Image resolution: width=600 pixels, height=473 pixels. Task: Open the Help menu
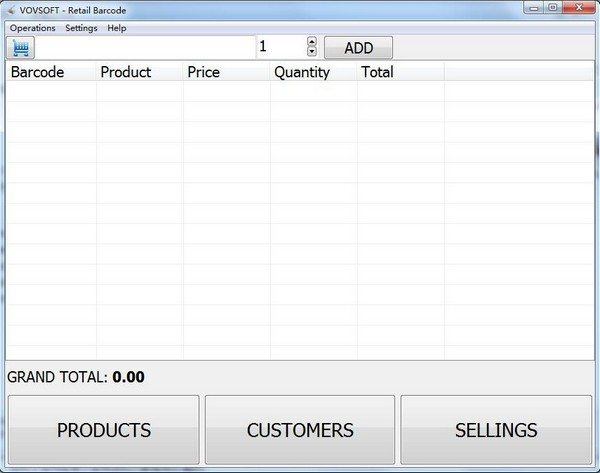[117, 28]
